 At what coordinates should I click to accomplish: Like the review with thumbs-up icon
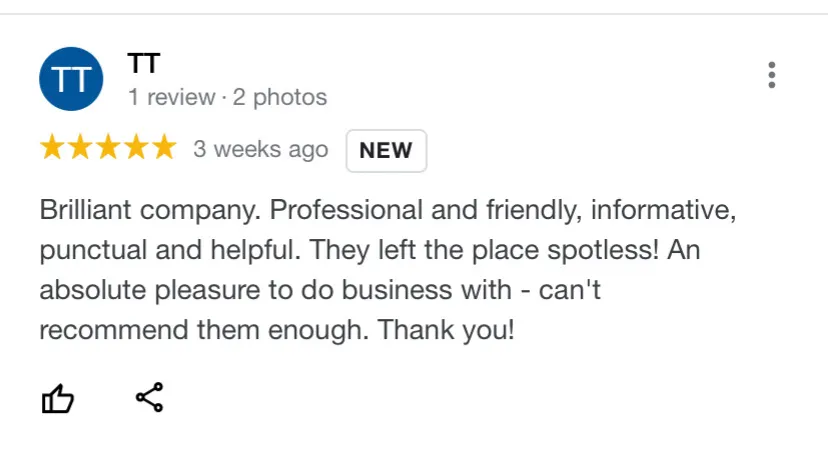coord(57,399)
